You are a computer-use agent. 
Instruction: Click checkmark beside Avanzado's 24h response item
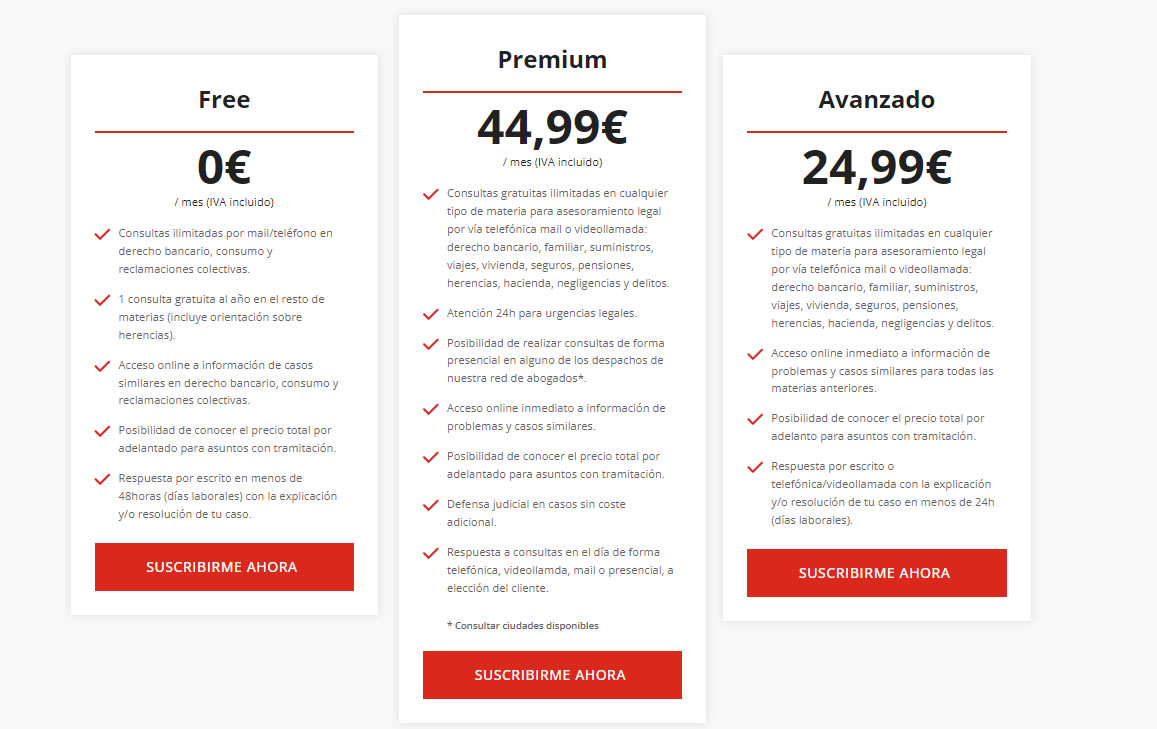[755, 467]
